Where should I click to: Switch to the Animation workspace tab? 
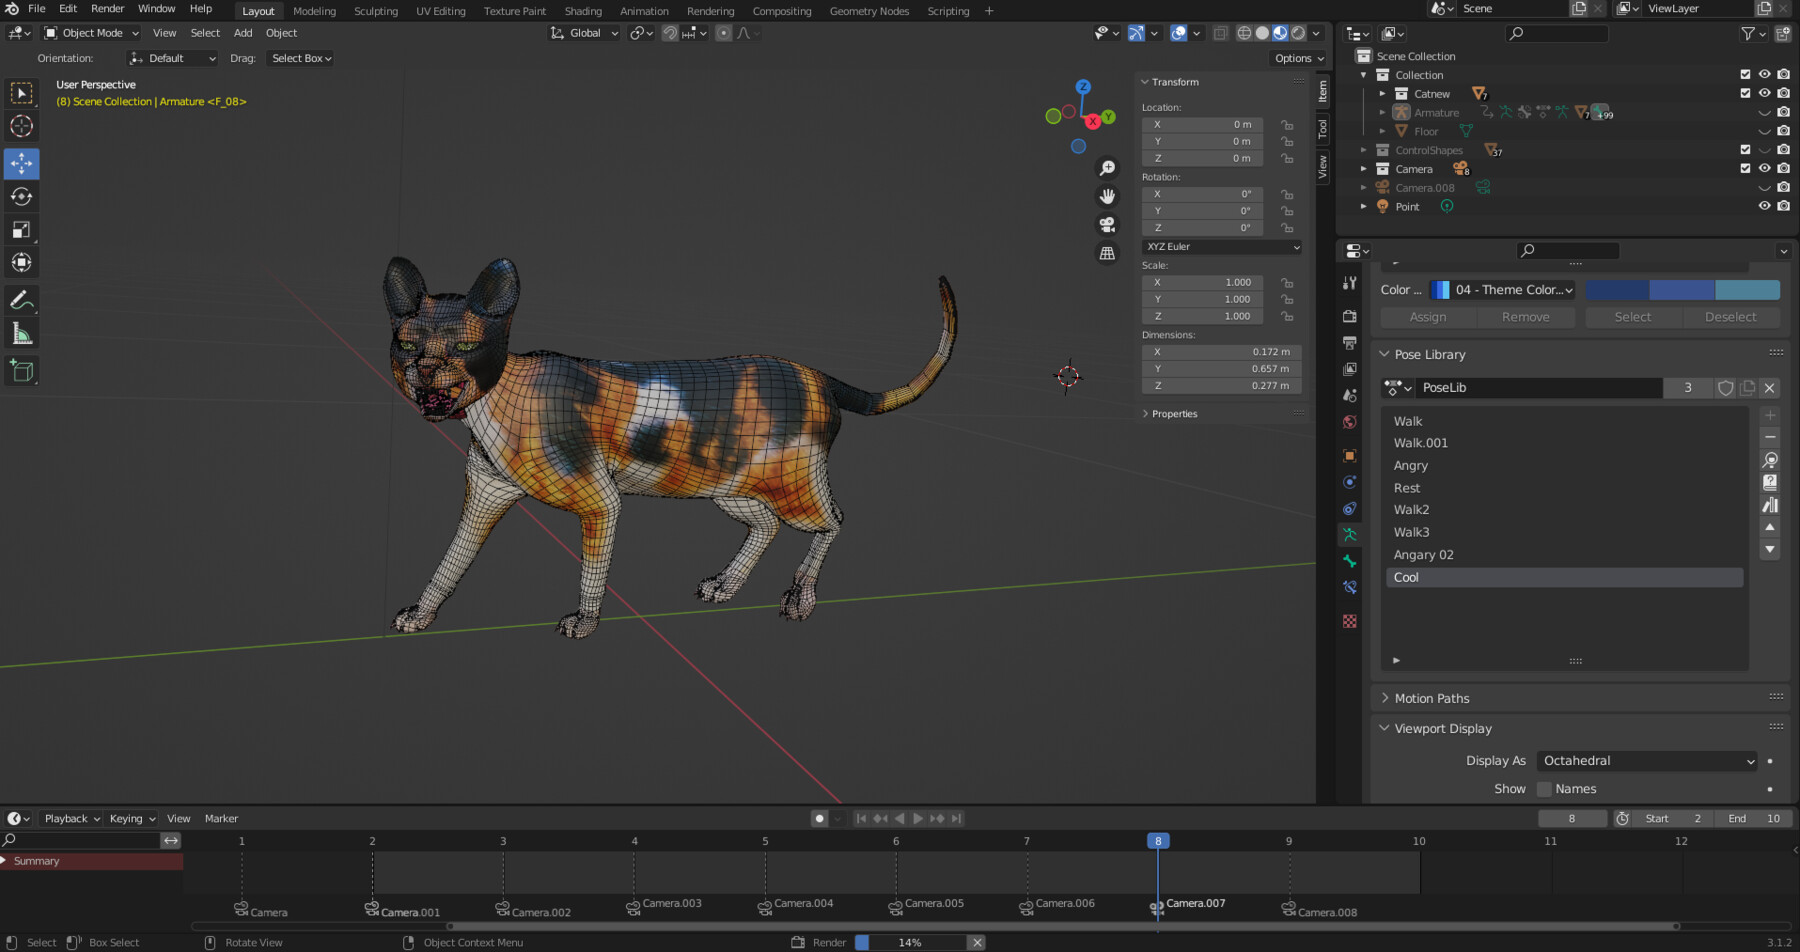[x=644, y=11]
